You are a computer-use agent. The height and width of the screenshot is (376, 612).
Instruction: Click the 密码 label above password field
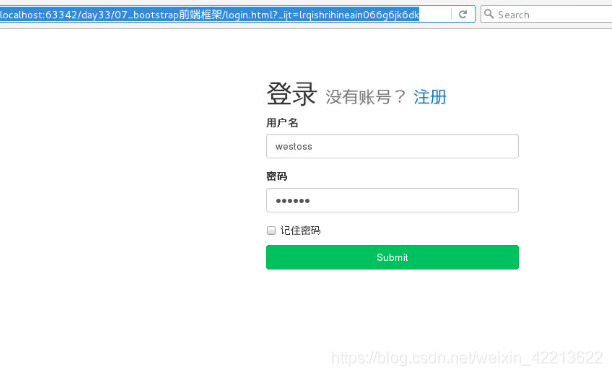[277, 176]
